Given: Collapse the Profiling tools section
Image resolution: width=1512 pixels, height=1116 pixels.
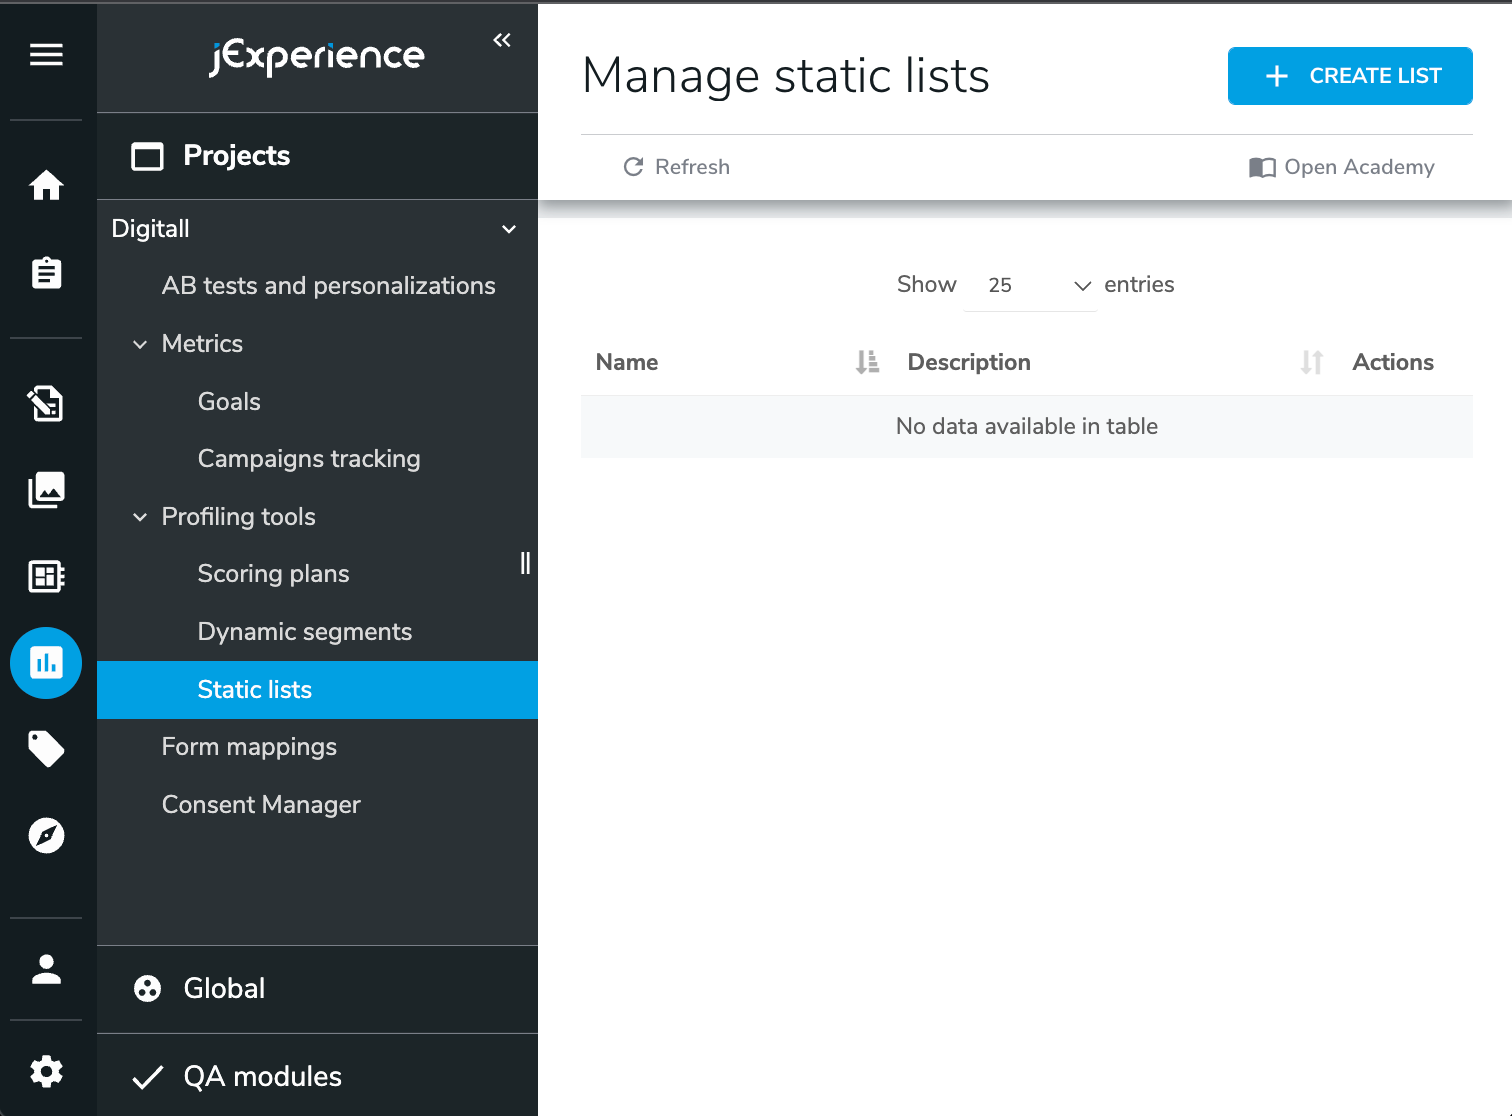Looking at the screenshot, I should (x=139, y=517).
